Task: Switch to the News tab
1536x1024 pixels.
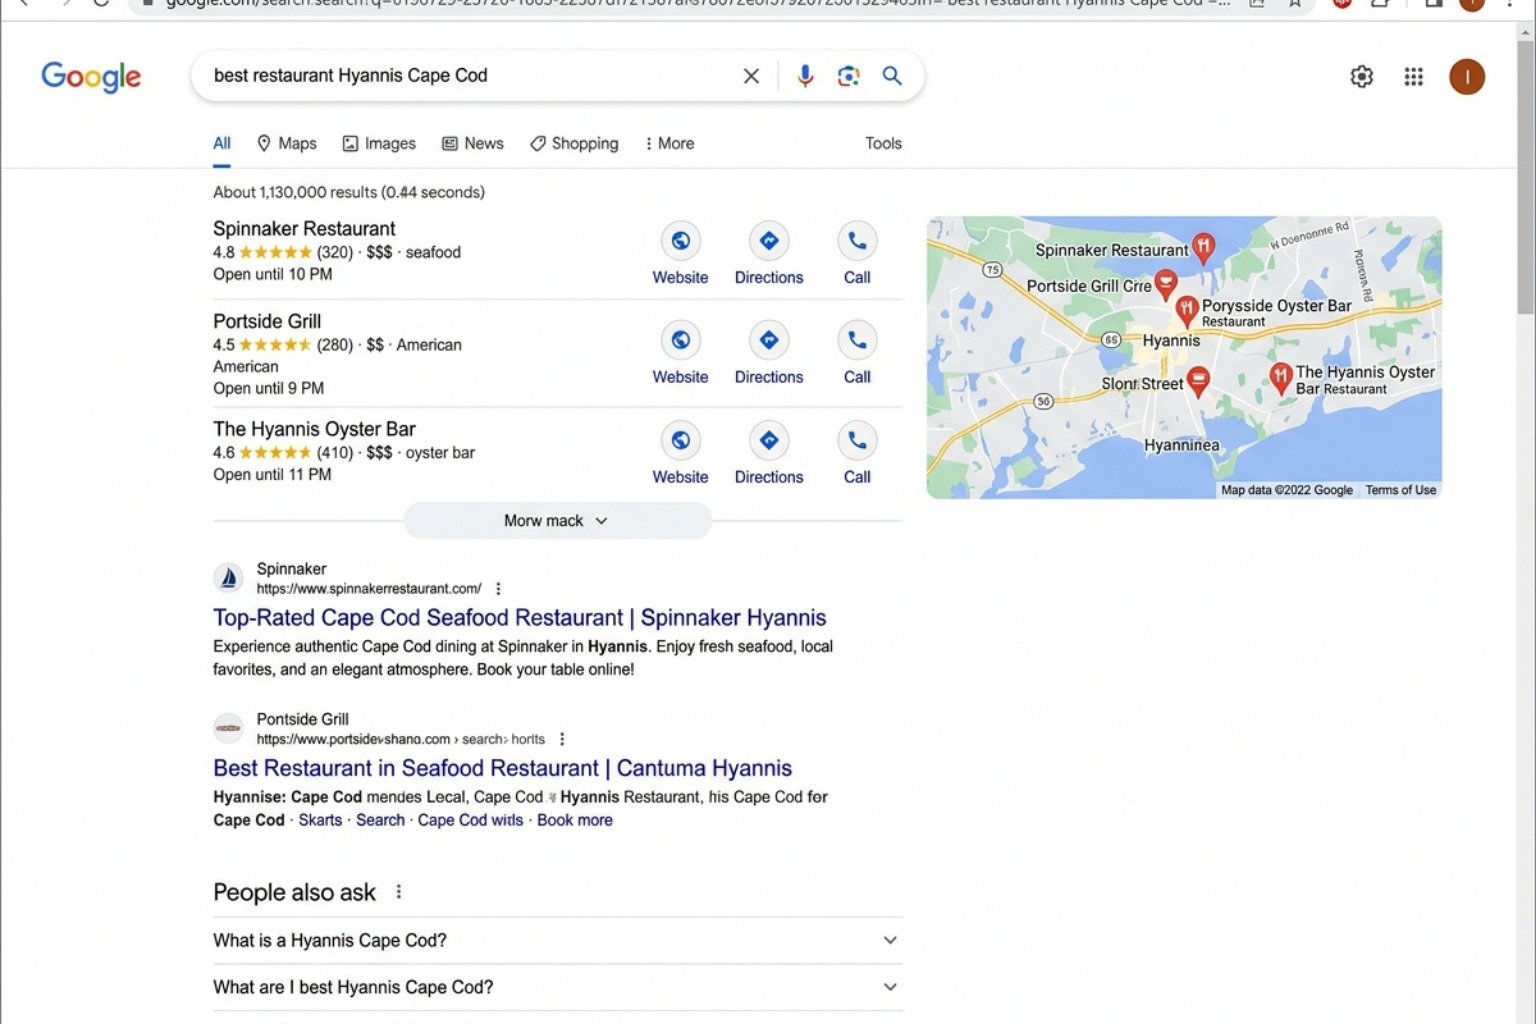Action: pos(473,143)
